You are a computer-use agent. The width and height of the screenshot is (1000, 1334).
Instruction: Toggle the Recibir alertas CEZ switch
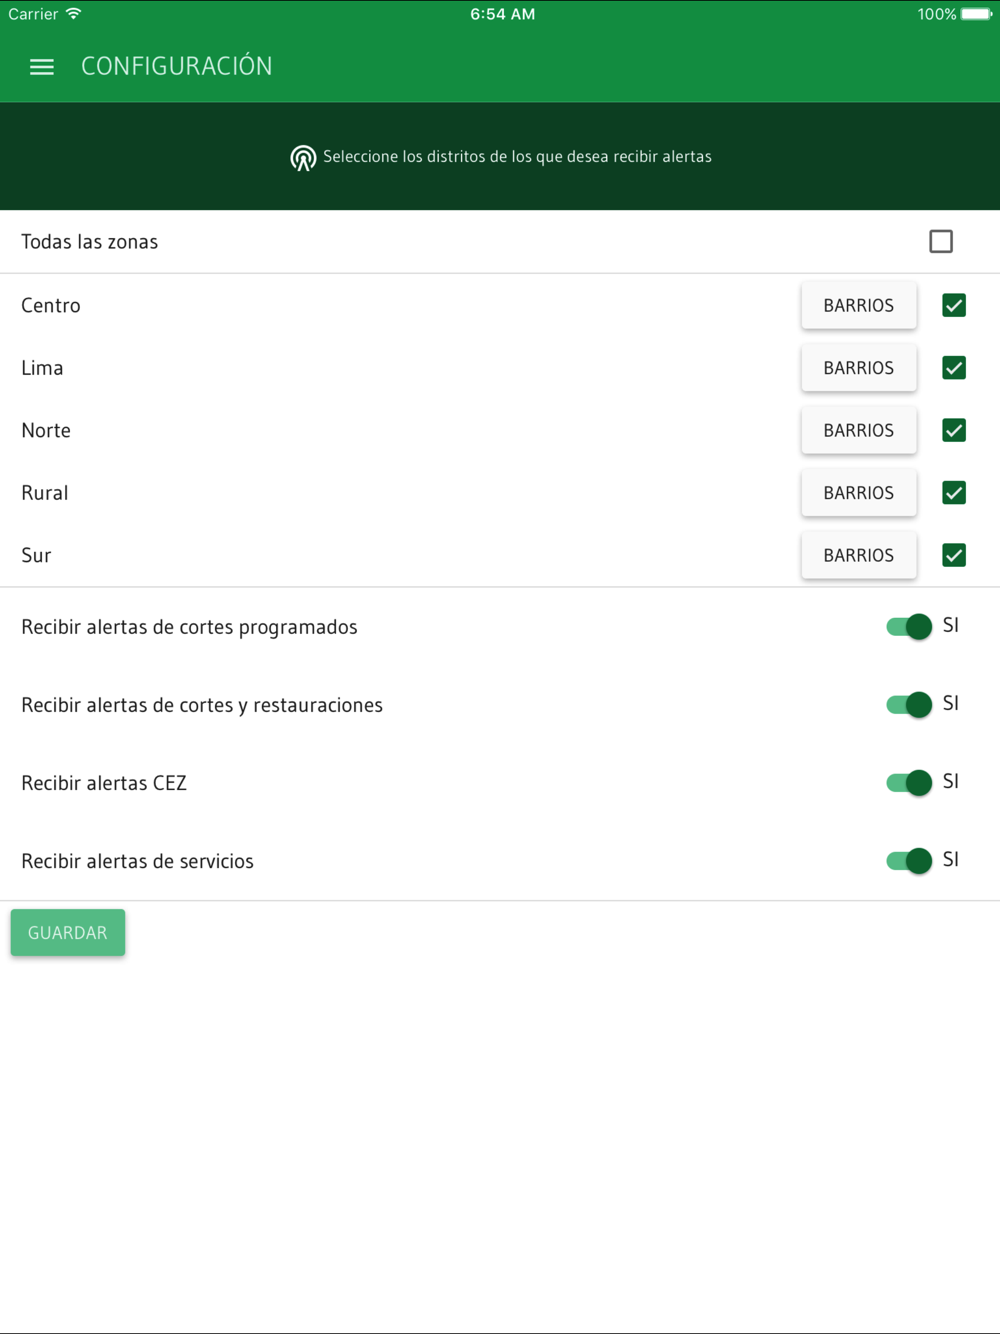[x=909, y=783]
